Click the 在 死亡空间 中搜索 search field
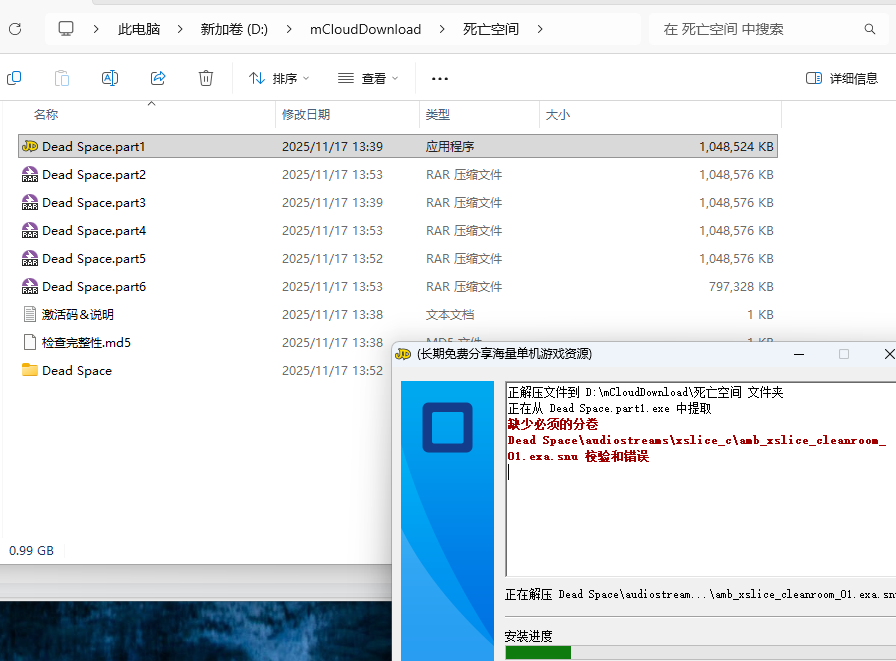Screen dimensions: 896x661 tap(755, 29)
